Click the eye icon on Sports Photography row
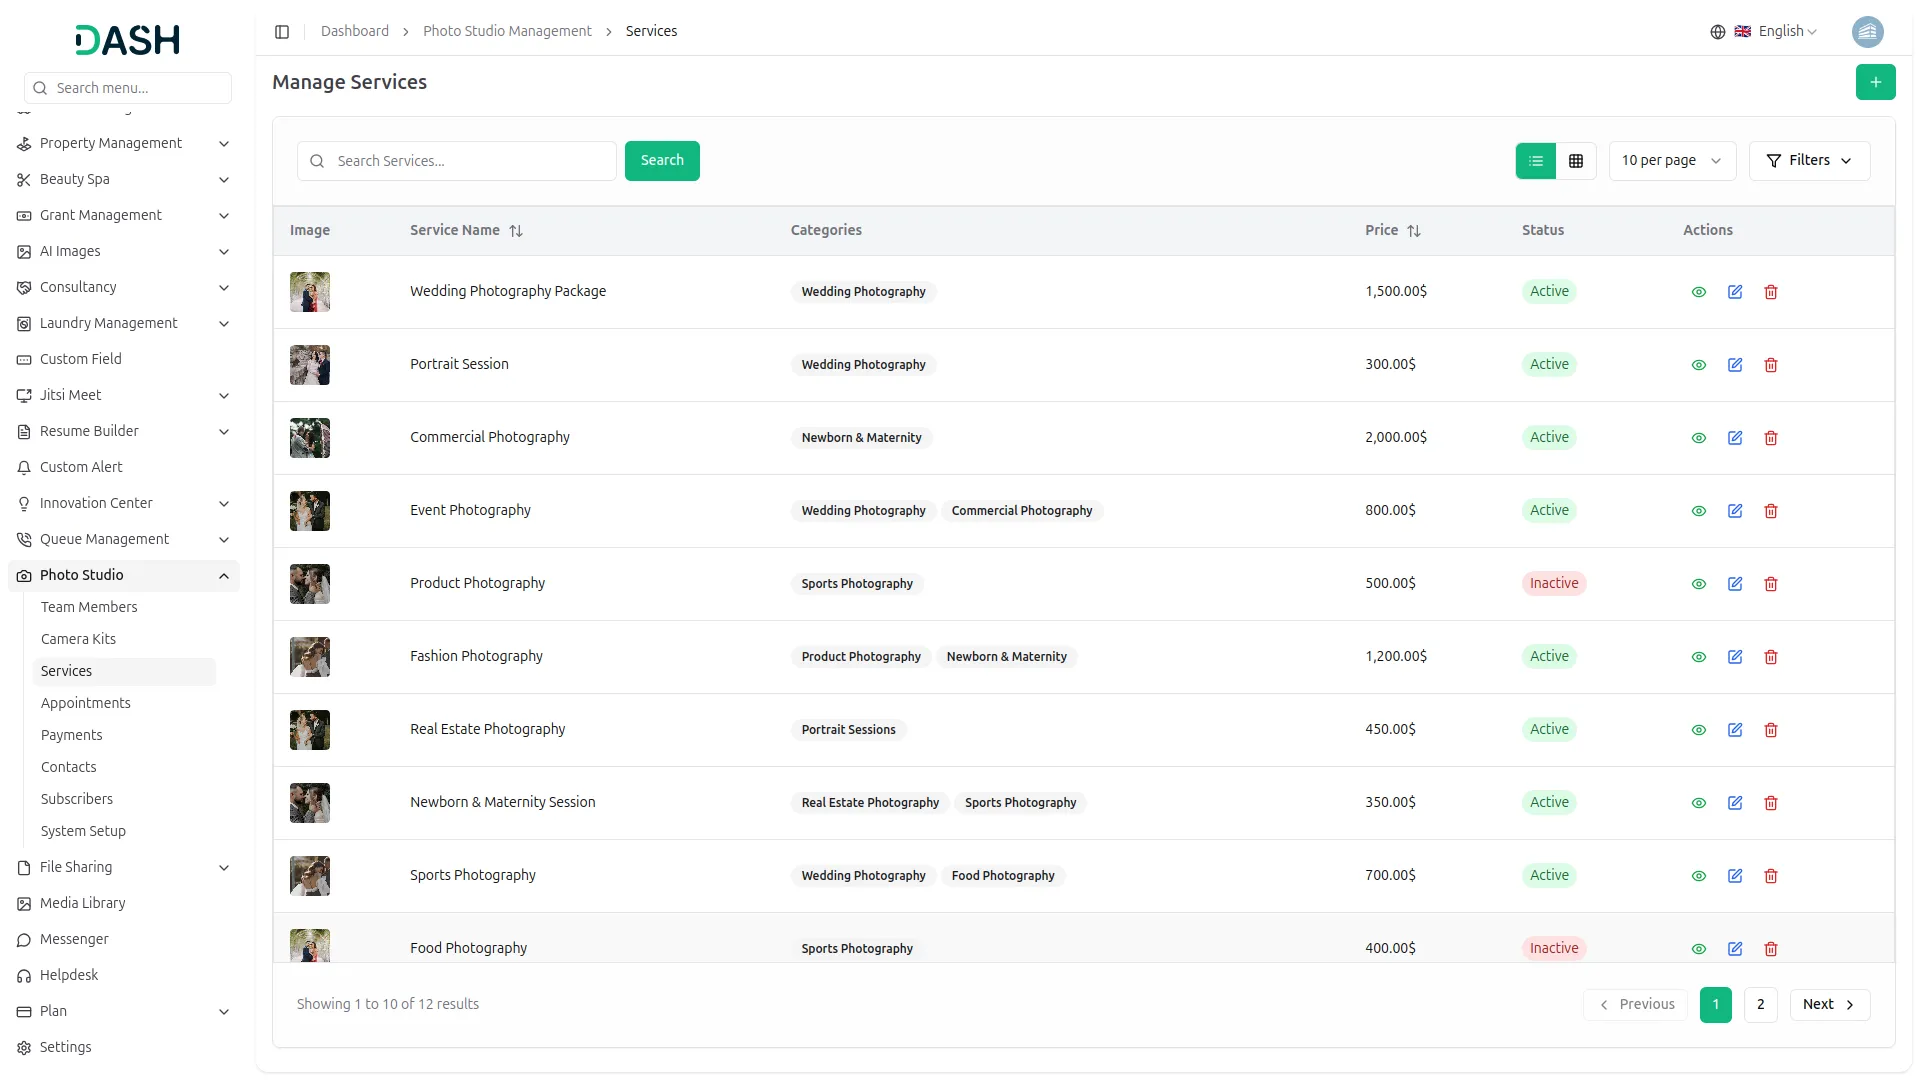This screenshot has width=1920, height=1080. 1699,876
